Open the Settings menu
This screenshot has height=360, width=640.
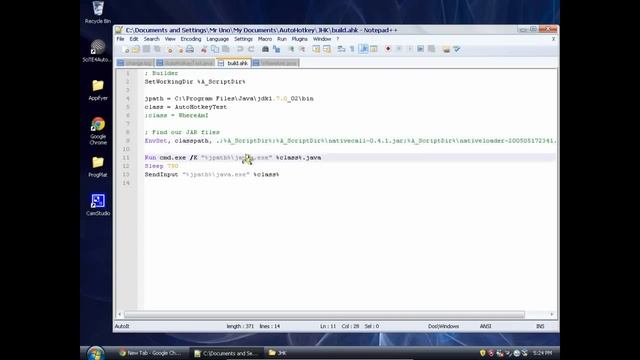(x=243, y=39)
